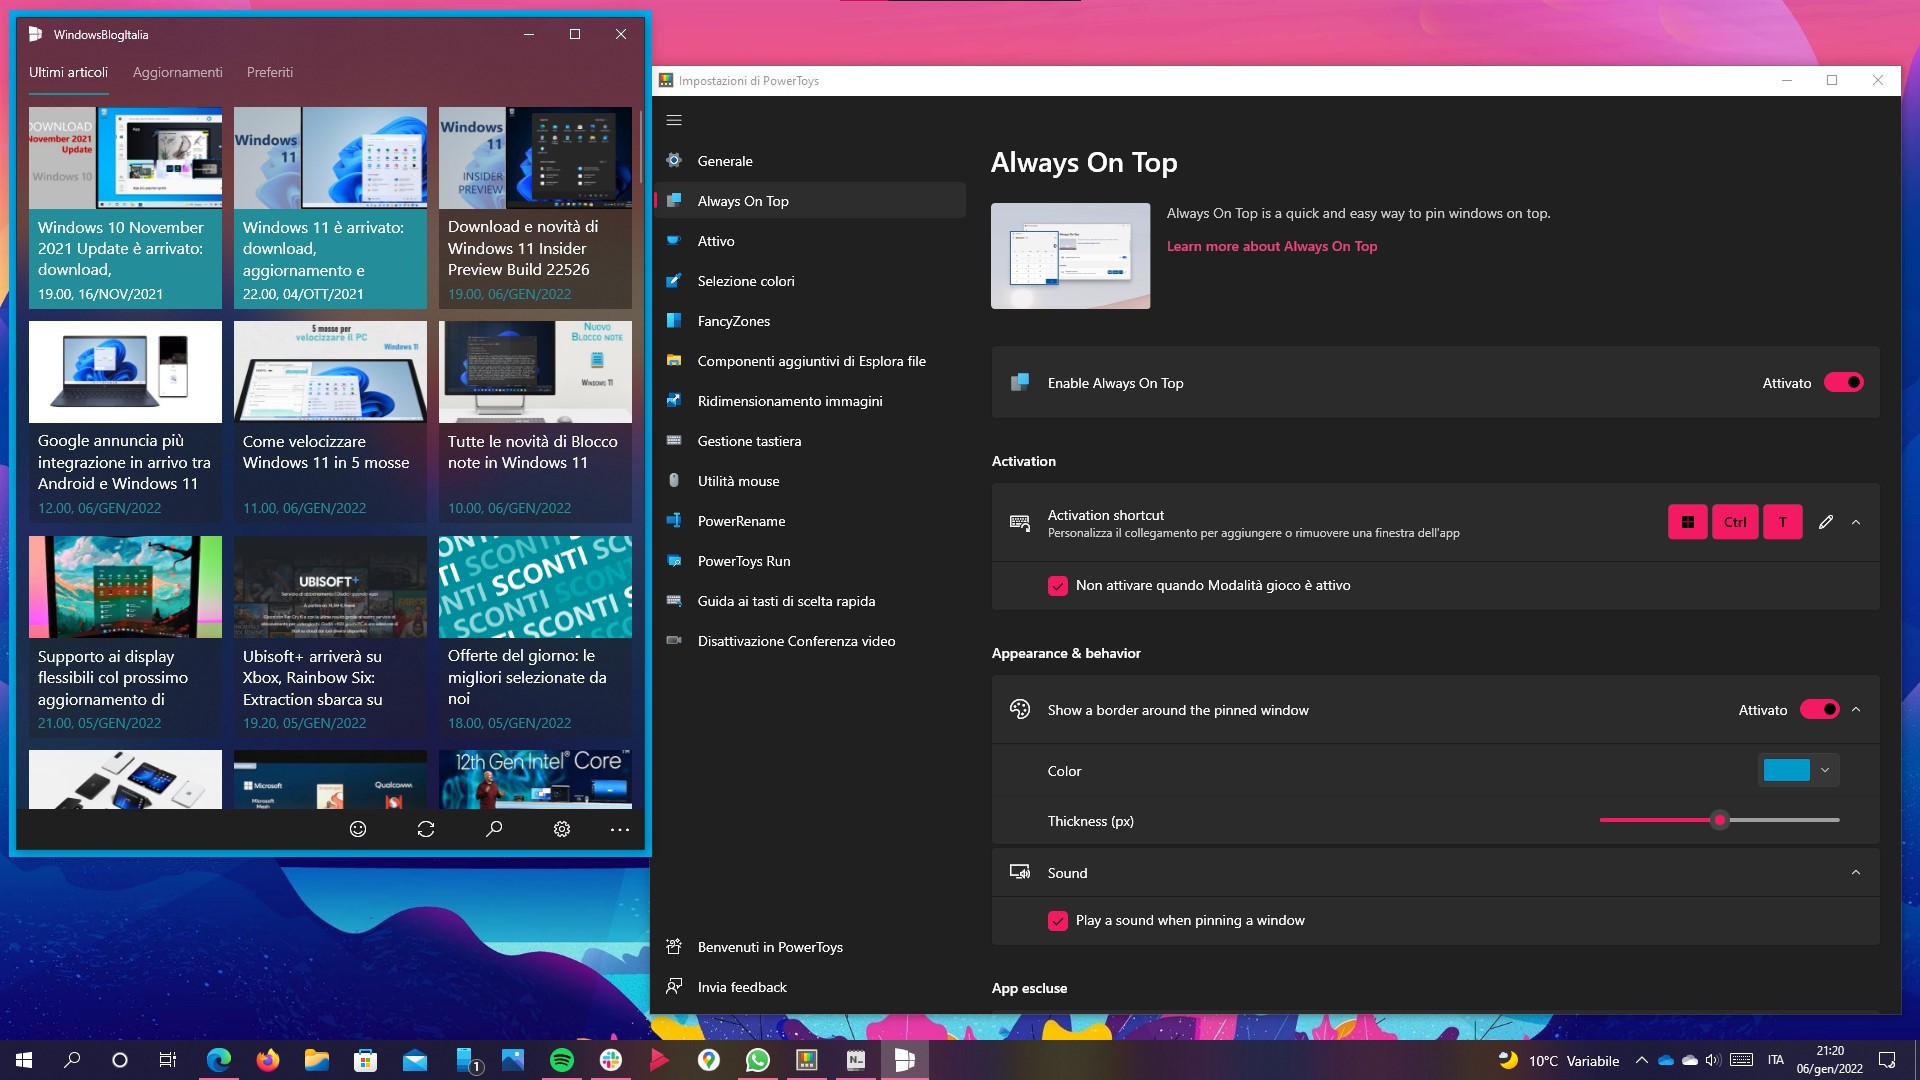
Task: Click the emoji feedback icon in WindowsBlogItalia
Action: tap(358, 829)
